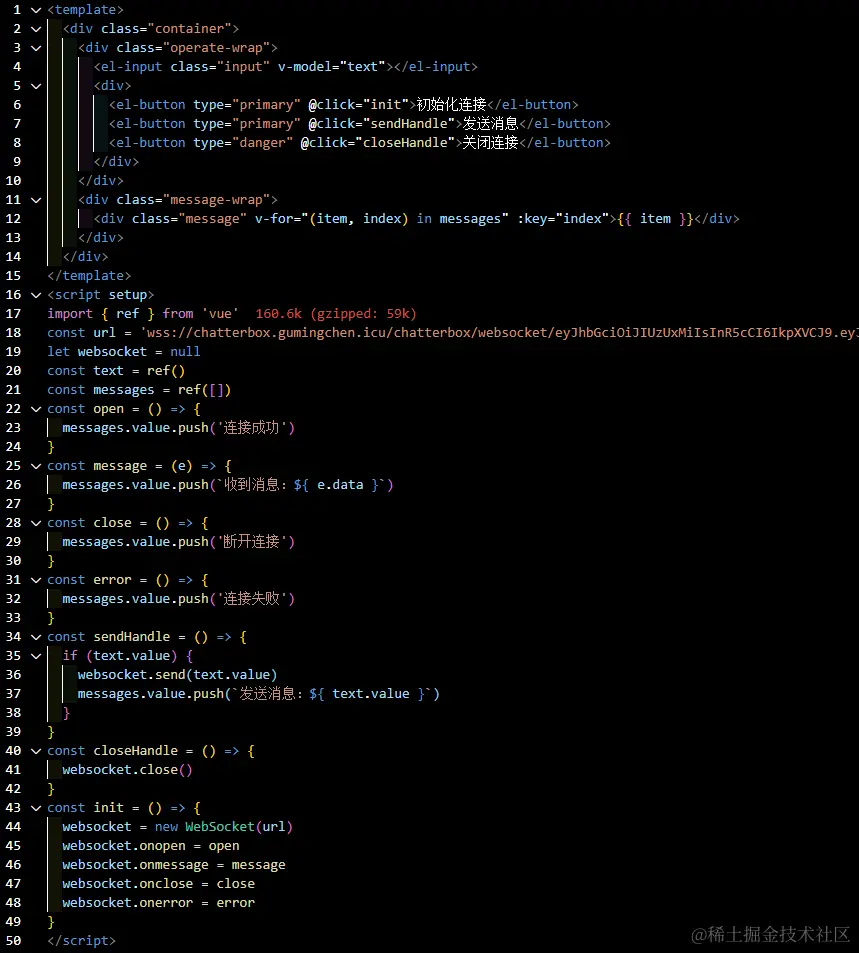Viewport: 859px width, 953px height.
Task: Click 'websocket.close()' on line 41
Action: [127, 769]
